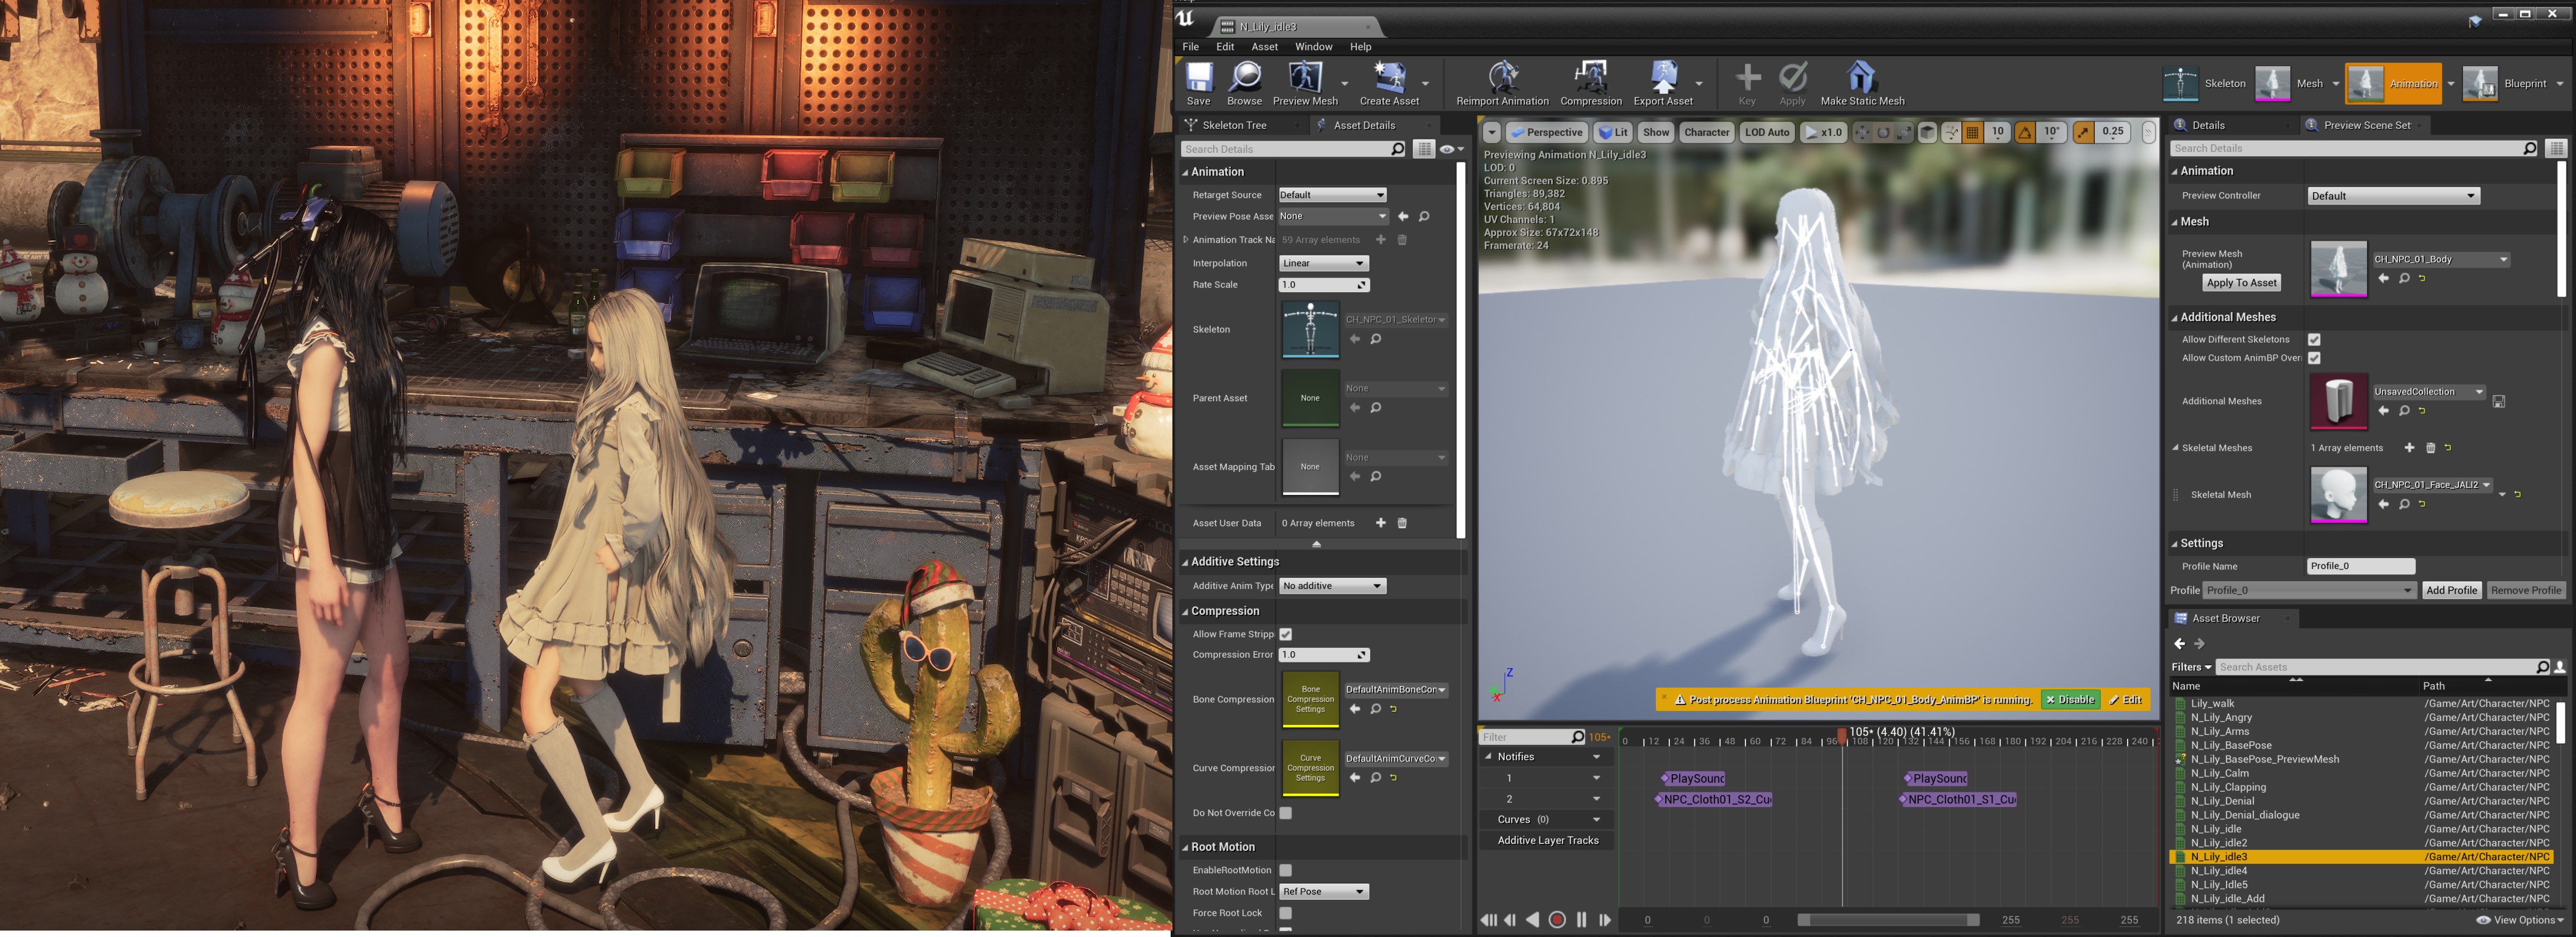The height and width of the screenshot is (937, 2576).
Task: Open the Preview Mesh tool
Action: 1305,84
